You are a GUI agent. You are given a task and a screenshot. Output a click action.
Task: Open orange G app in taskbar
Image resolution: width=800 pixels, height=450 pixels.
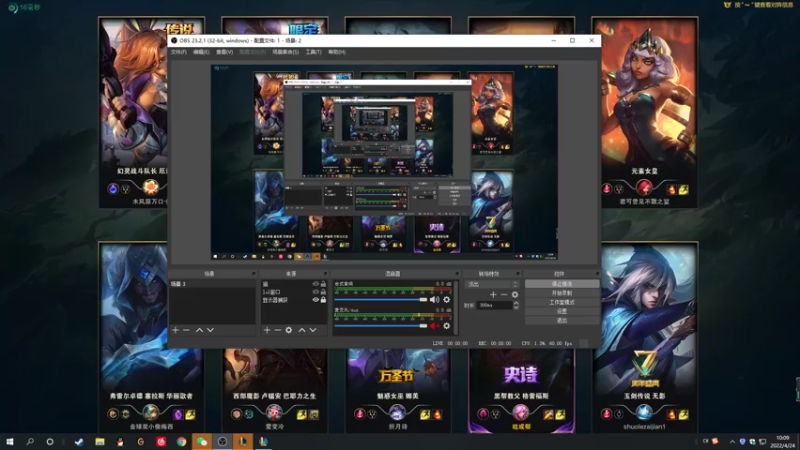(140, 442)
